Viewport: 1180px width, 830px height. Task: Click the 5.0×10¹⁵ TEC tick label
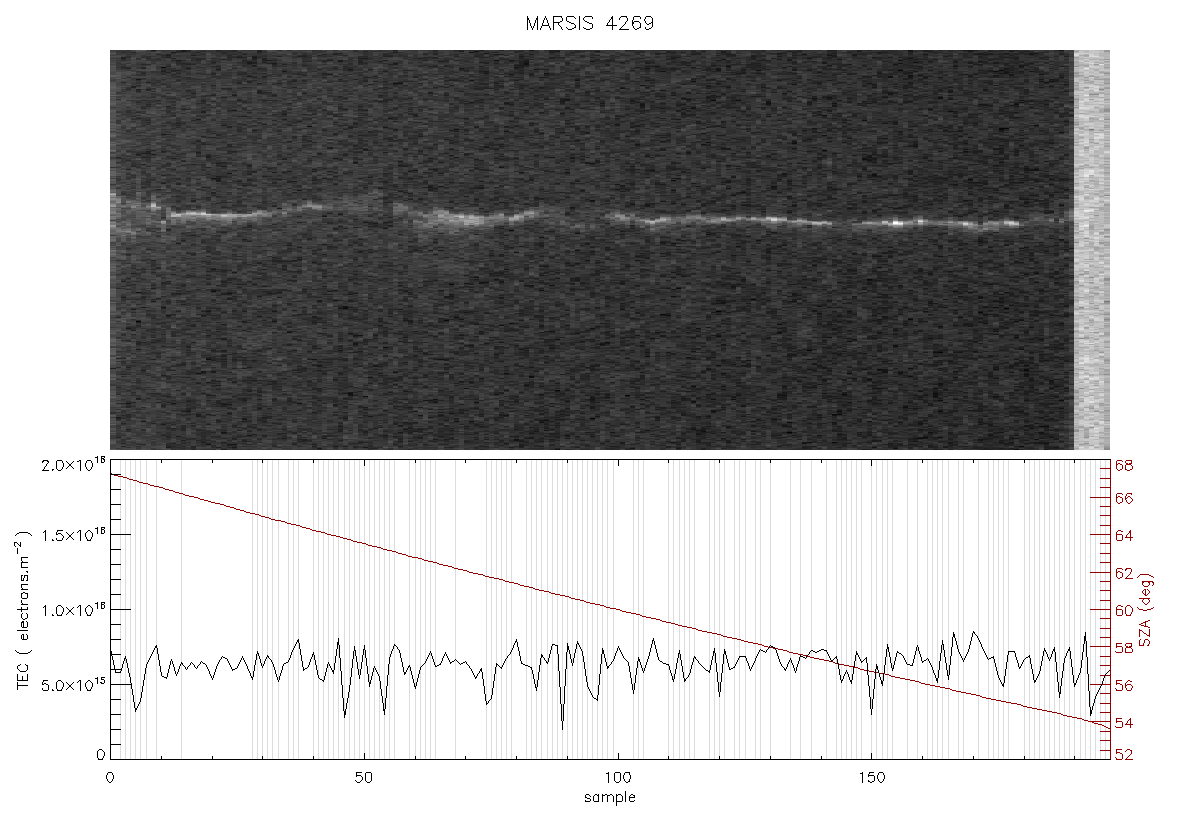point(73,685)
